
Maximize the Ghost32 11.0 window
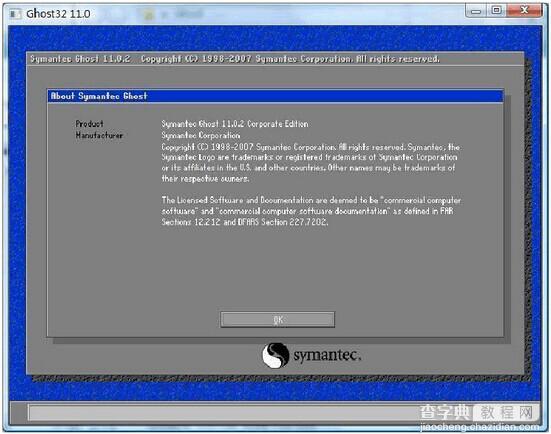point(496,11)
